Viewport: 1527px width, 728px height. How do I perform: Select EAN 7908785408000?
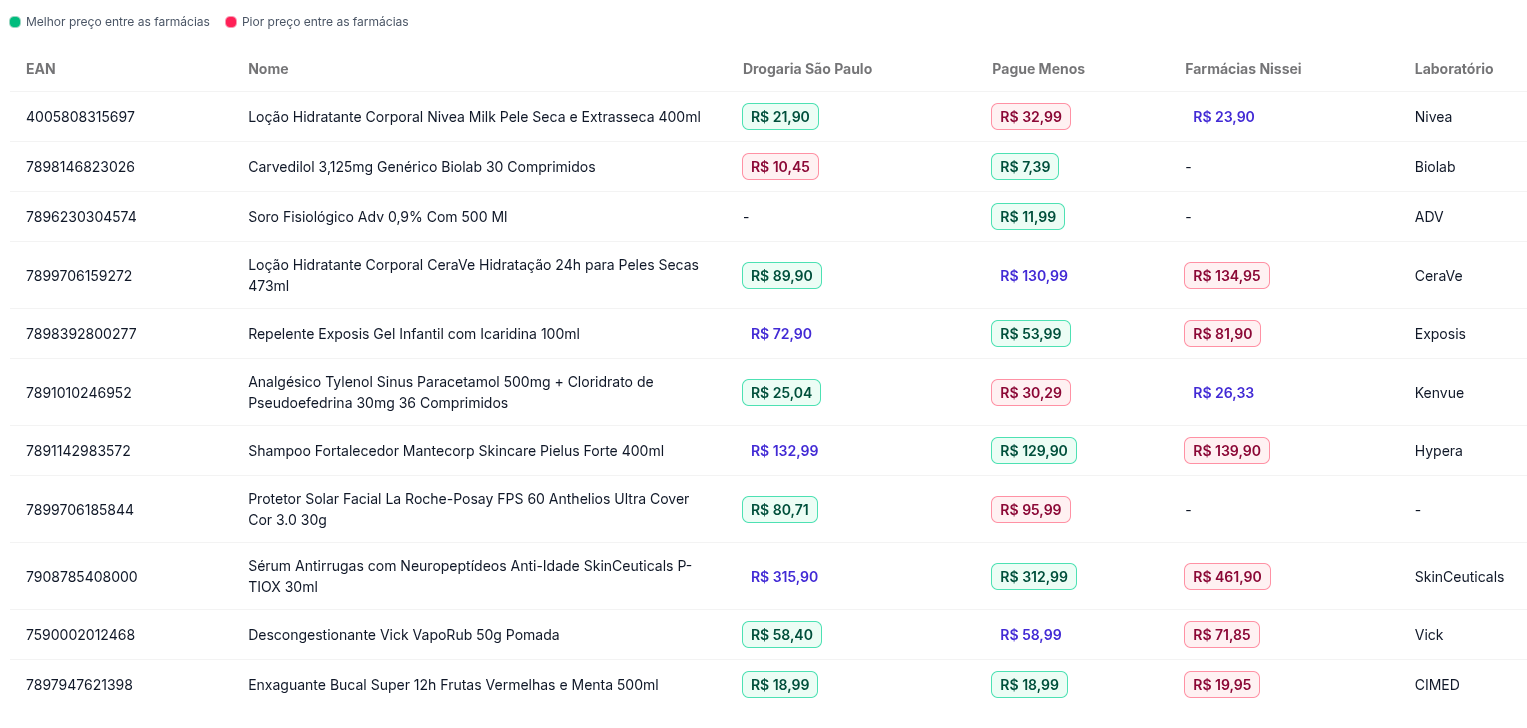pos(82,577)
